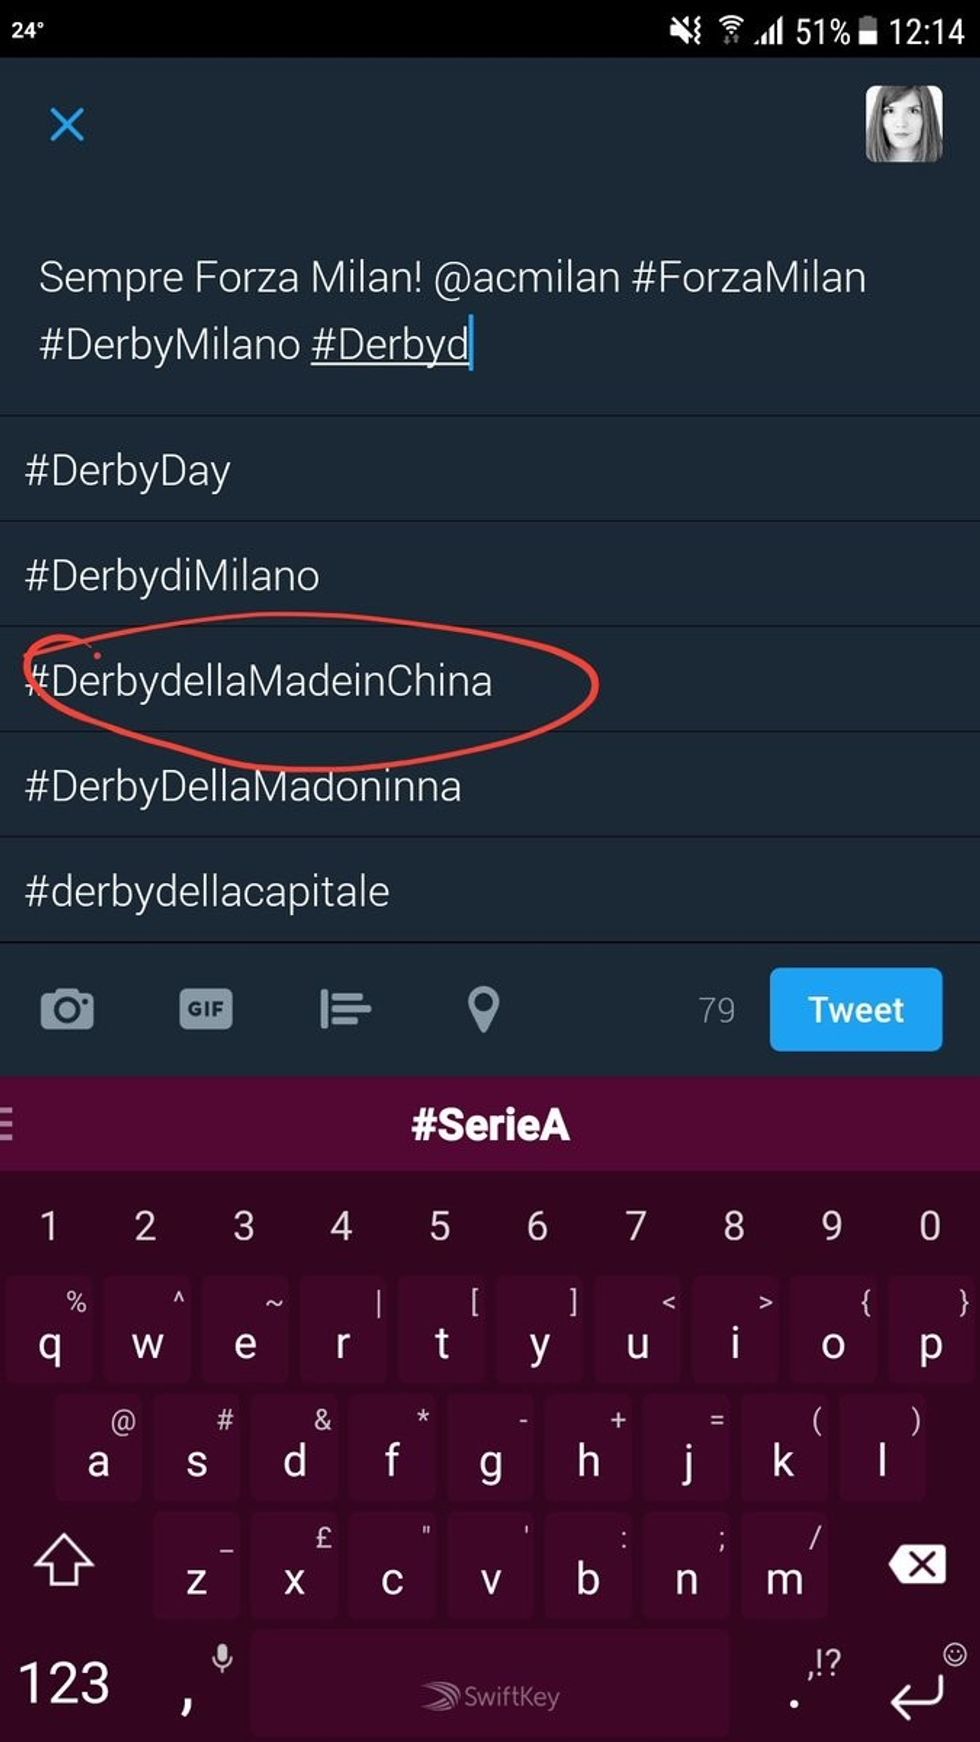Add a poll to the tweet

pos(345,1009)
